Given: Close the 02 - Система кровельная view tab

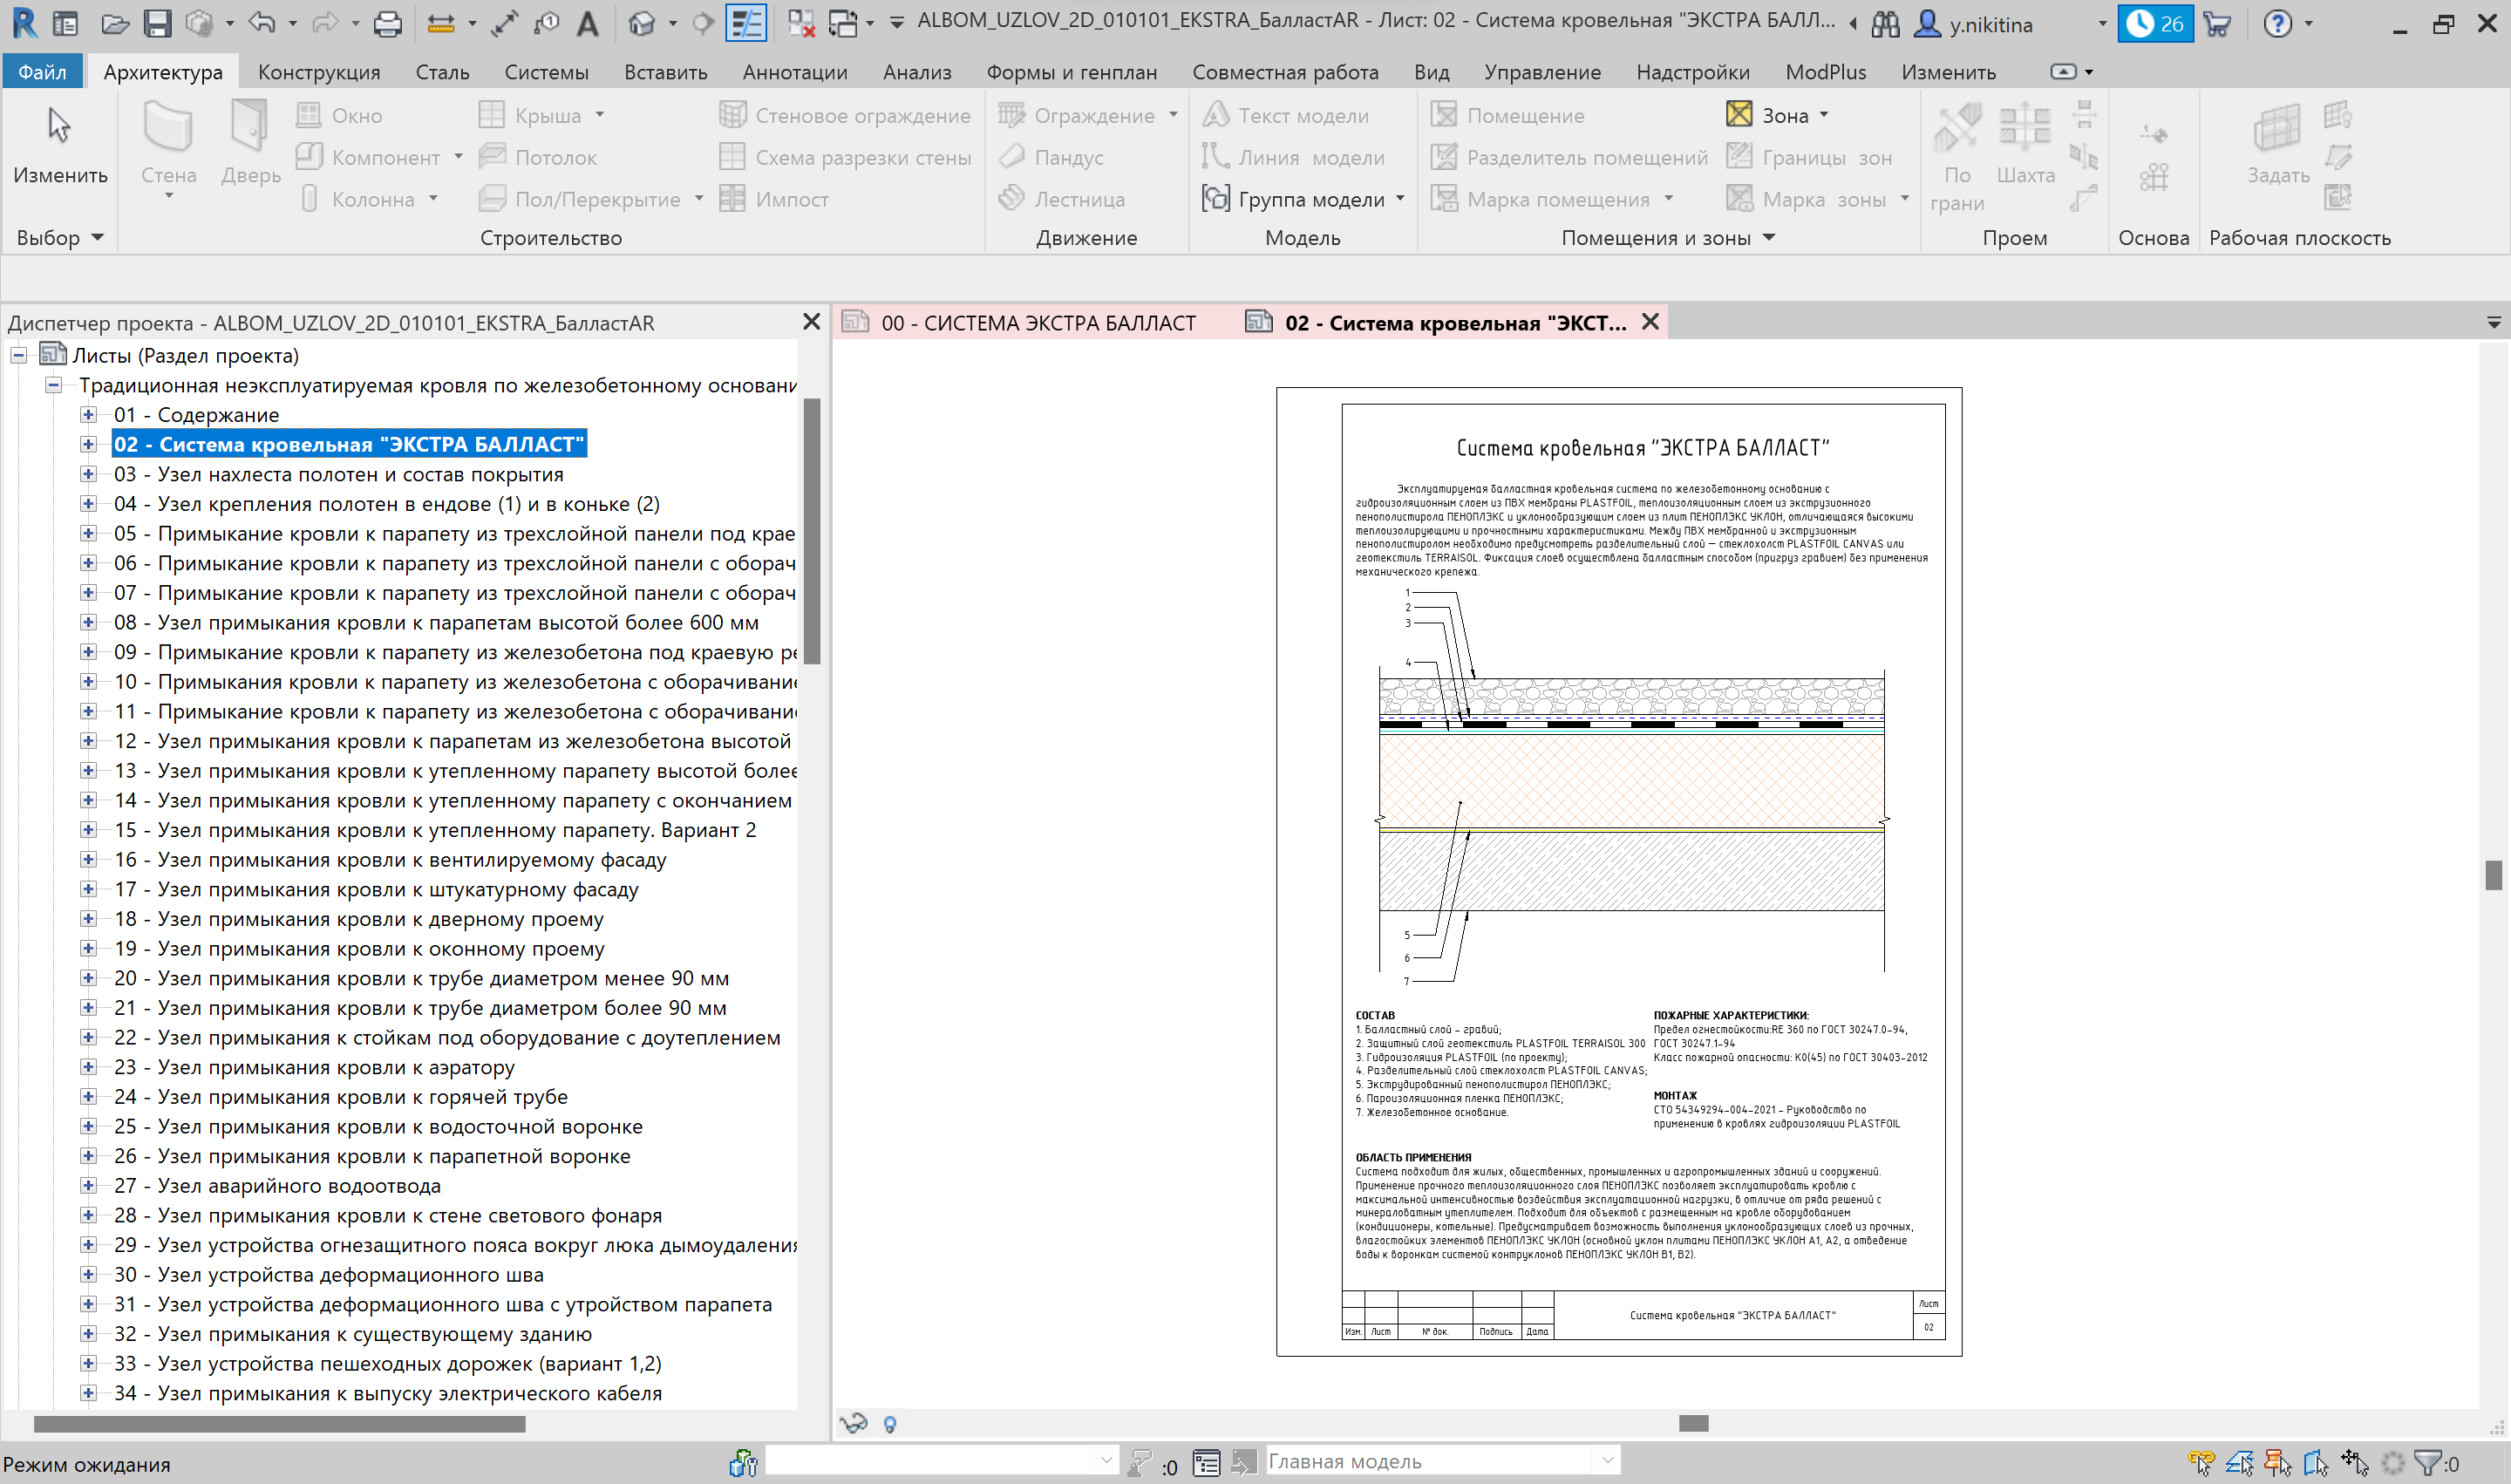Looking at the screenshot, I should tap(1650, 322).
